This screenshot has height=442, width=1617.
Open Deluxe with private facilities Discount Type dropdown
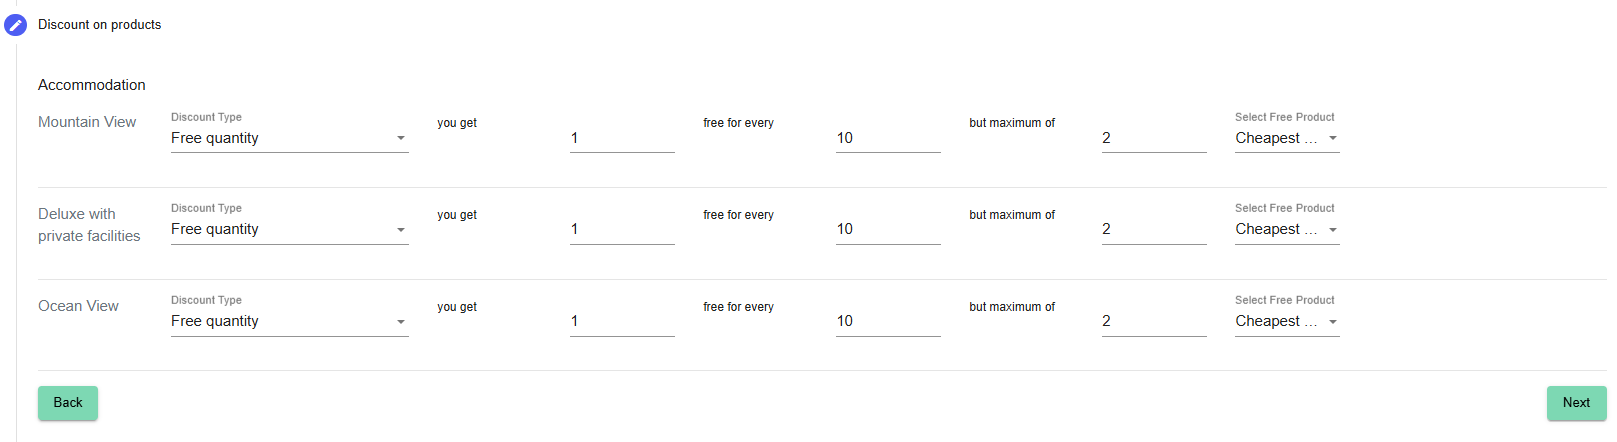click(x=289, y=229)
